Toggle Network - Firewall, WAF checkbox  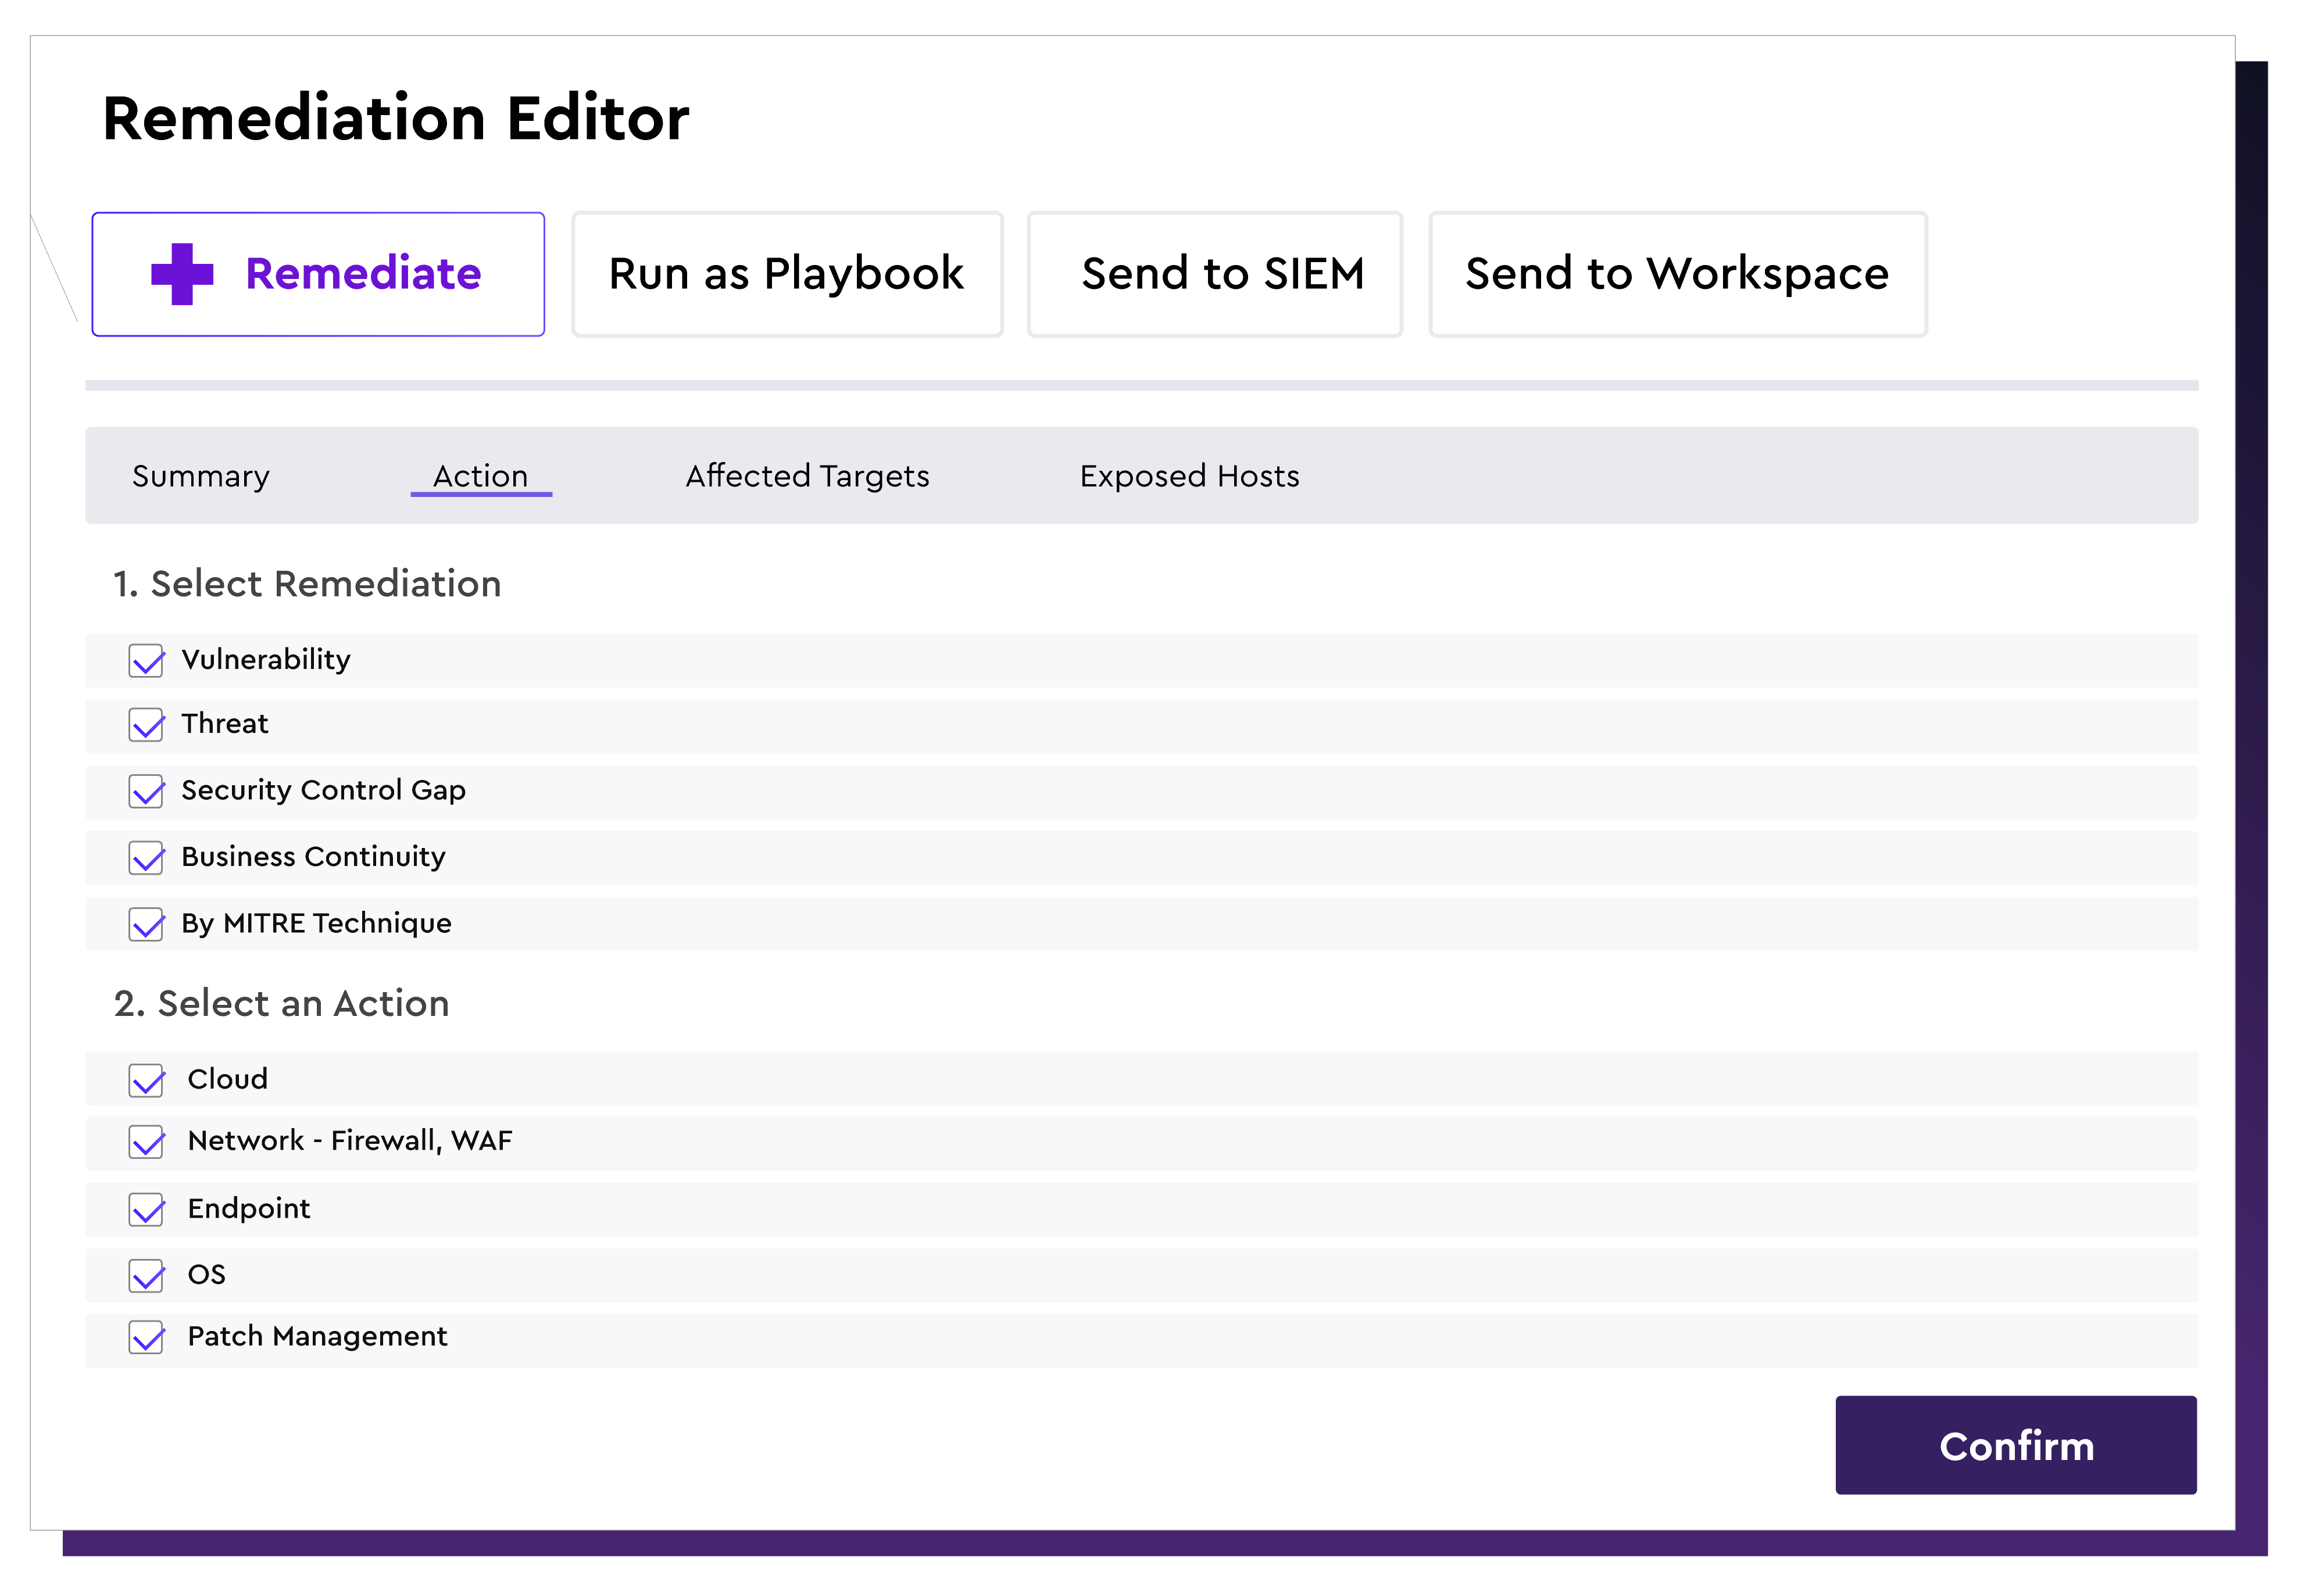pyautogui.click(x=147, y=1142)
